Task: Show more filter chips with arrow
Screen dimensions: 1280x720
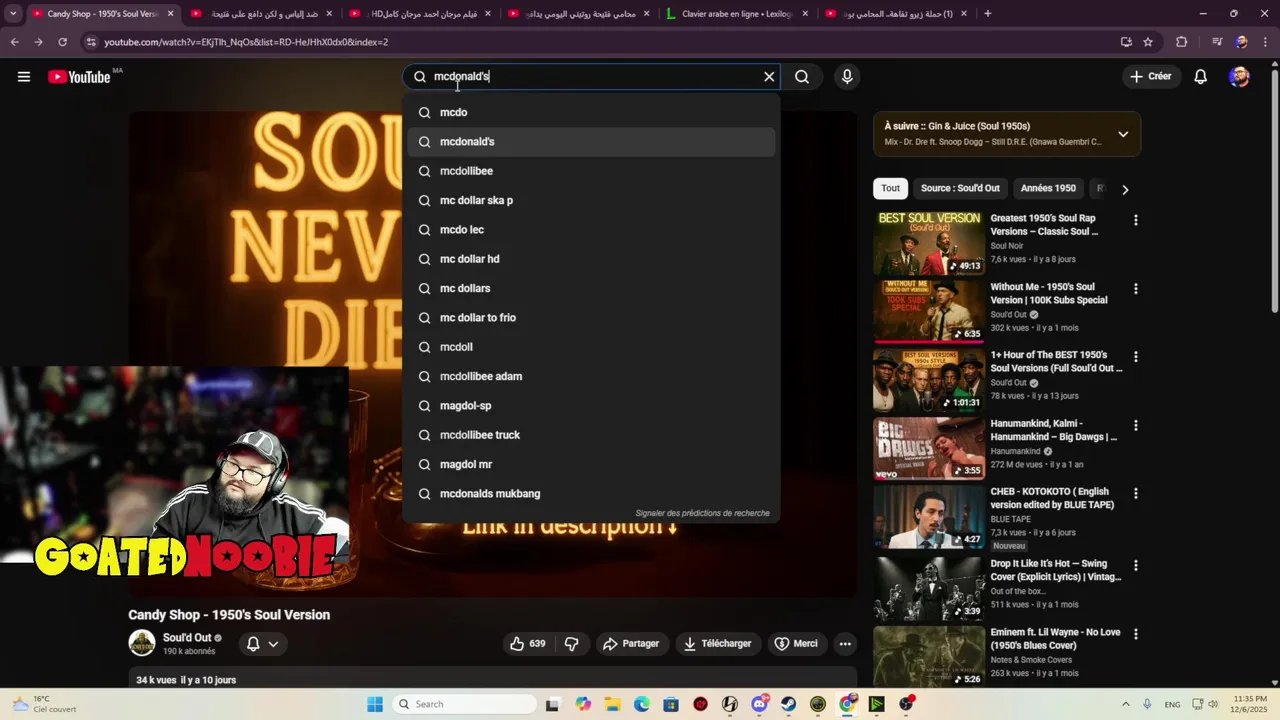Action: point(1125,189)
